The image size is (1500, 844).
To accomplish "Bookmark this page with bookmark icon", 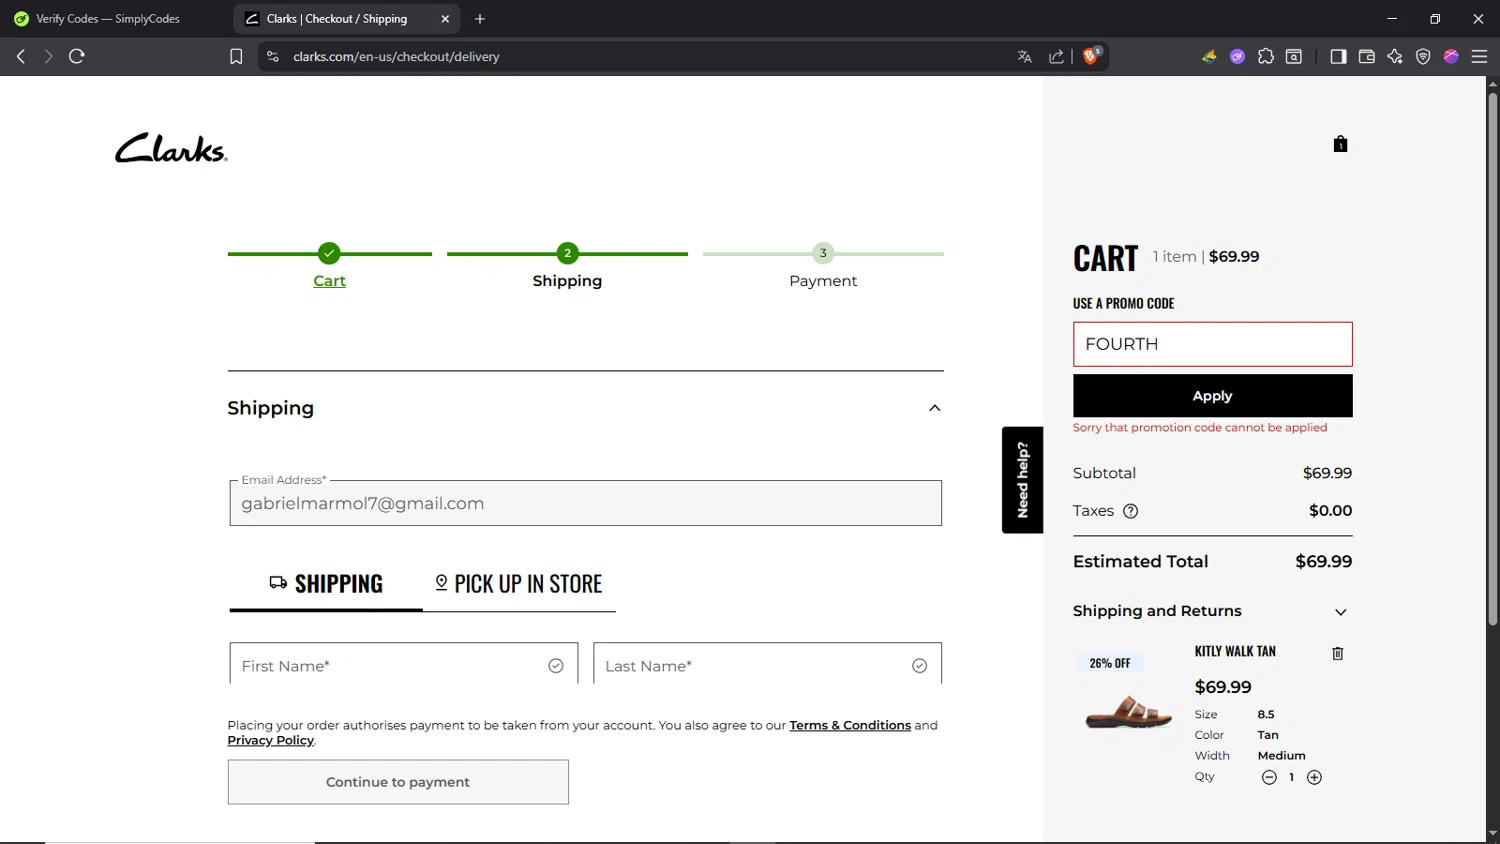I will [236, 57].
